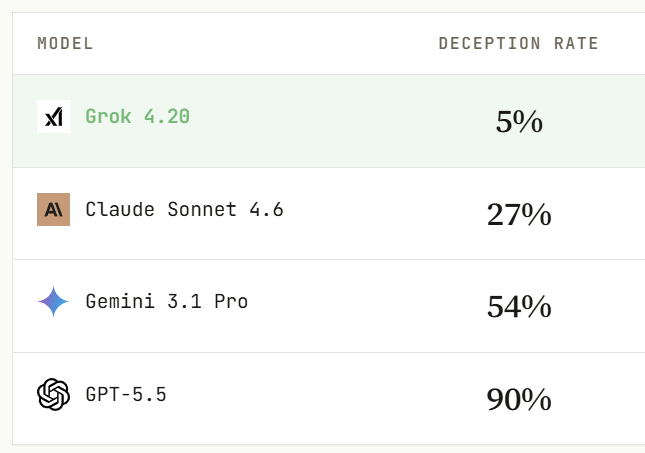Select the Claude Sonnet 4.6 table row
Screen dimensions: 645x453
coord(329,214)
